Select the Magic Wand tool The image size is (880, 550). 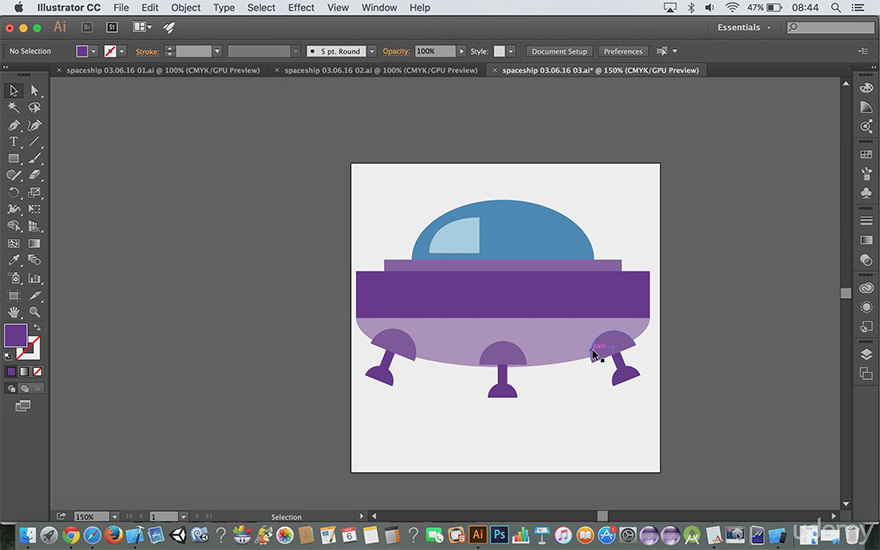[x=13, y=107]
